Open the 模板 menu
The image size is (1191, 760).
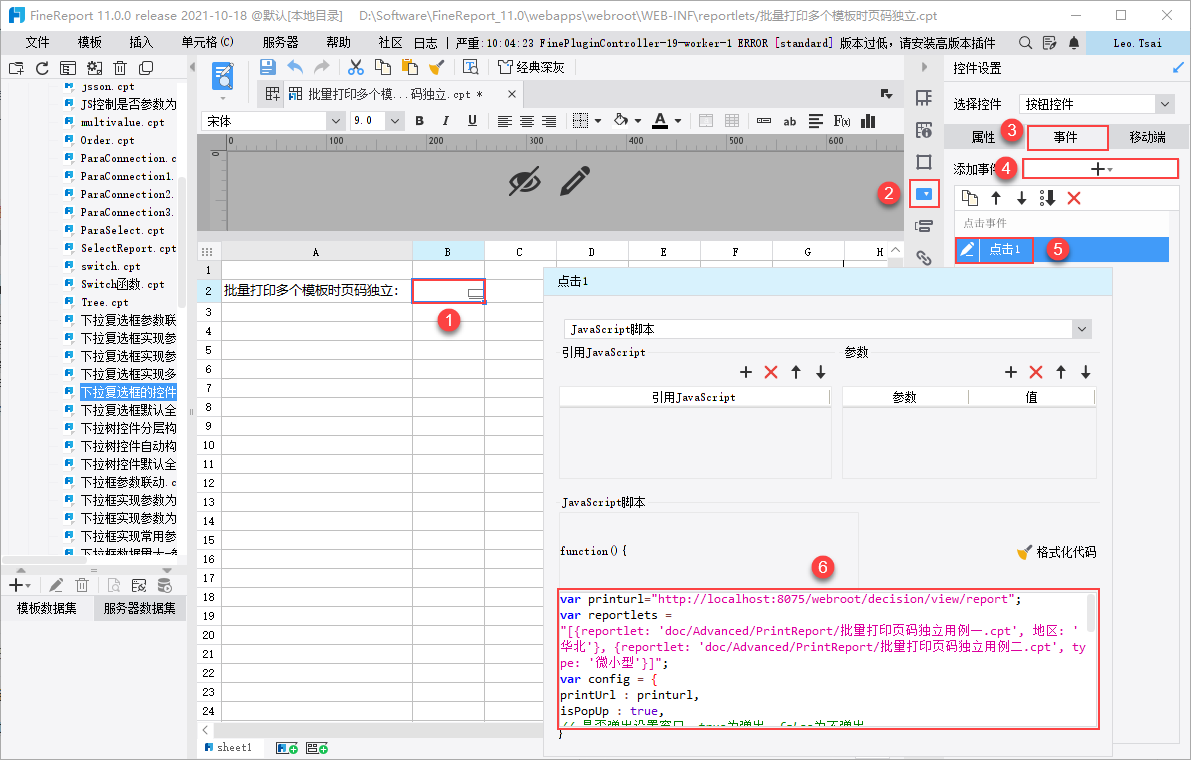pos(90,43)
